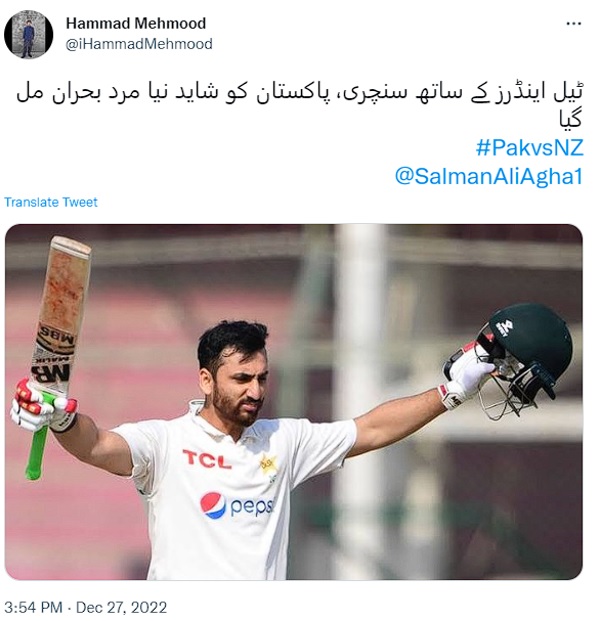Click the Pakistan star badge on the jersey
The height and width of the screenshot is (621, 597).
pyautogui.click(x=268, y=465)
